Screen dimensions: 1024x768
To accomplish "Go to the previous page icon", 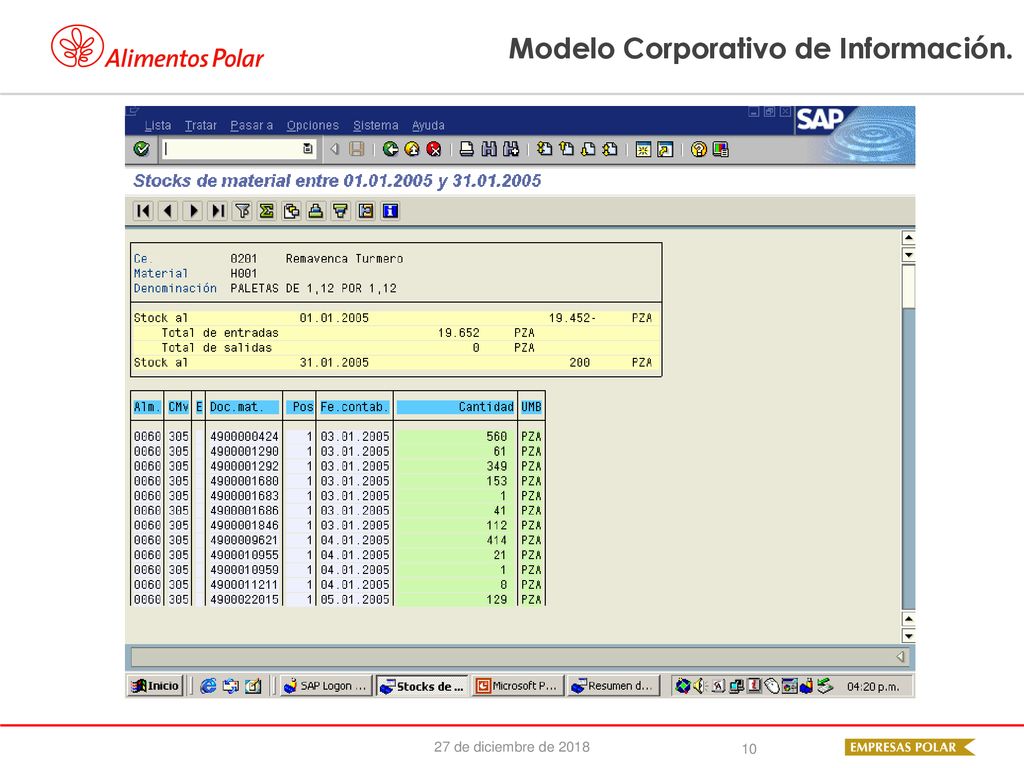I will 566,150.
